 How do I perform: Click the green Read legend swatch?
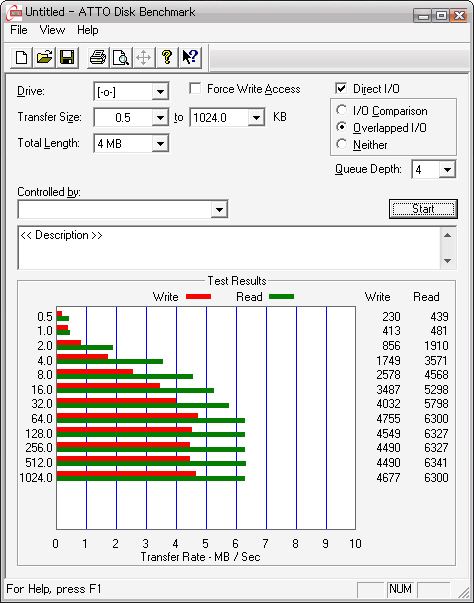(x=281, y=297)
